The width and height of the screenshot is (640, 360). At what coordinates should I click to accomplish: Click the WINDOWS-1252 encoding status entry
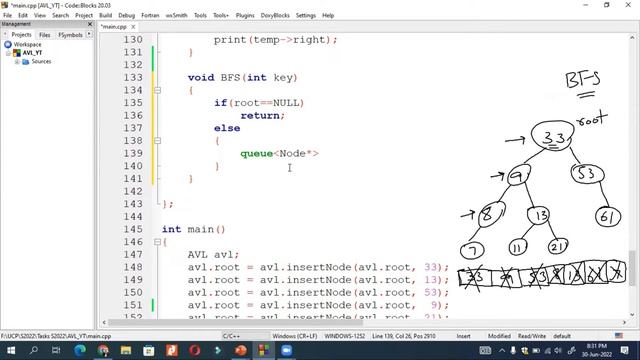click(x=344, y=336)
